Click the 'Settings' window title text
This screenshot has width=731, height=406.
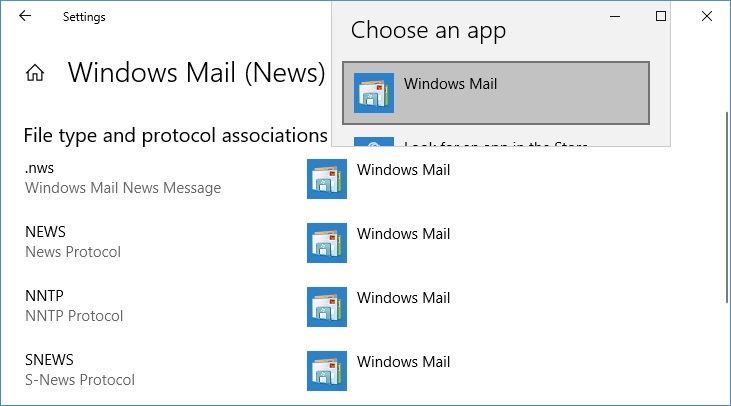coord(84,17)
